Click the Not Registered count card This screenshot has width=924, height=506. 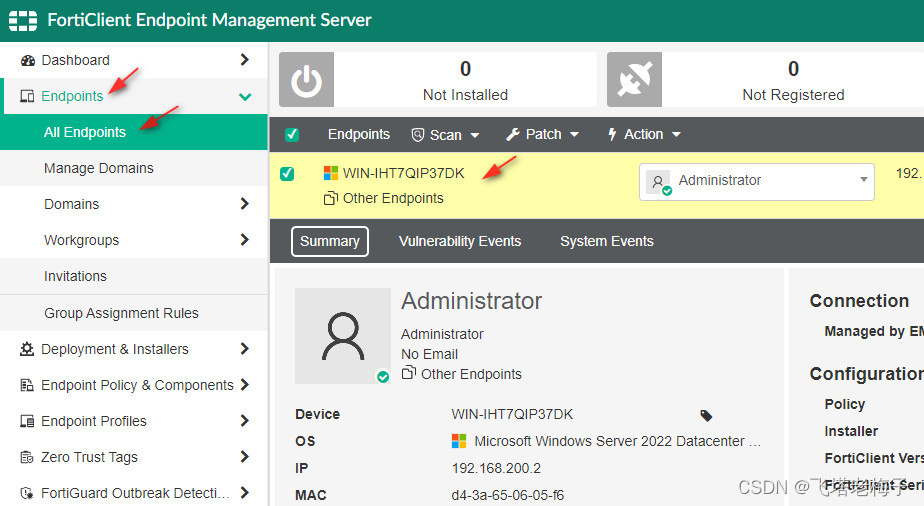[765, 80]
